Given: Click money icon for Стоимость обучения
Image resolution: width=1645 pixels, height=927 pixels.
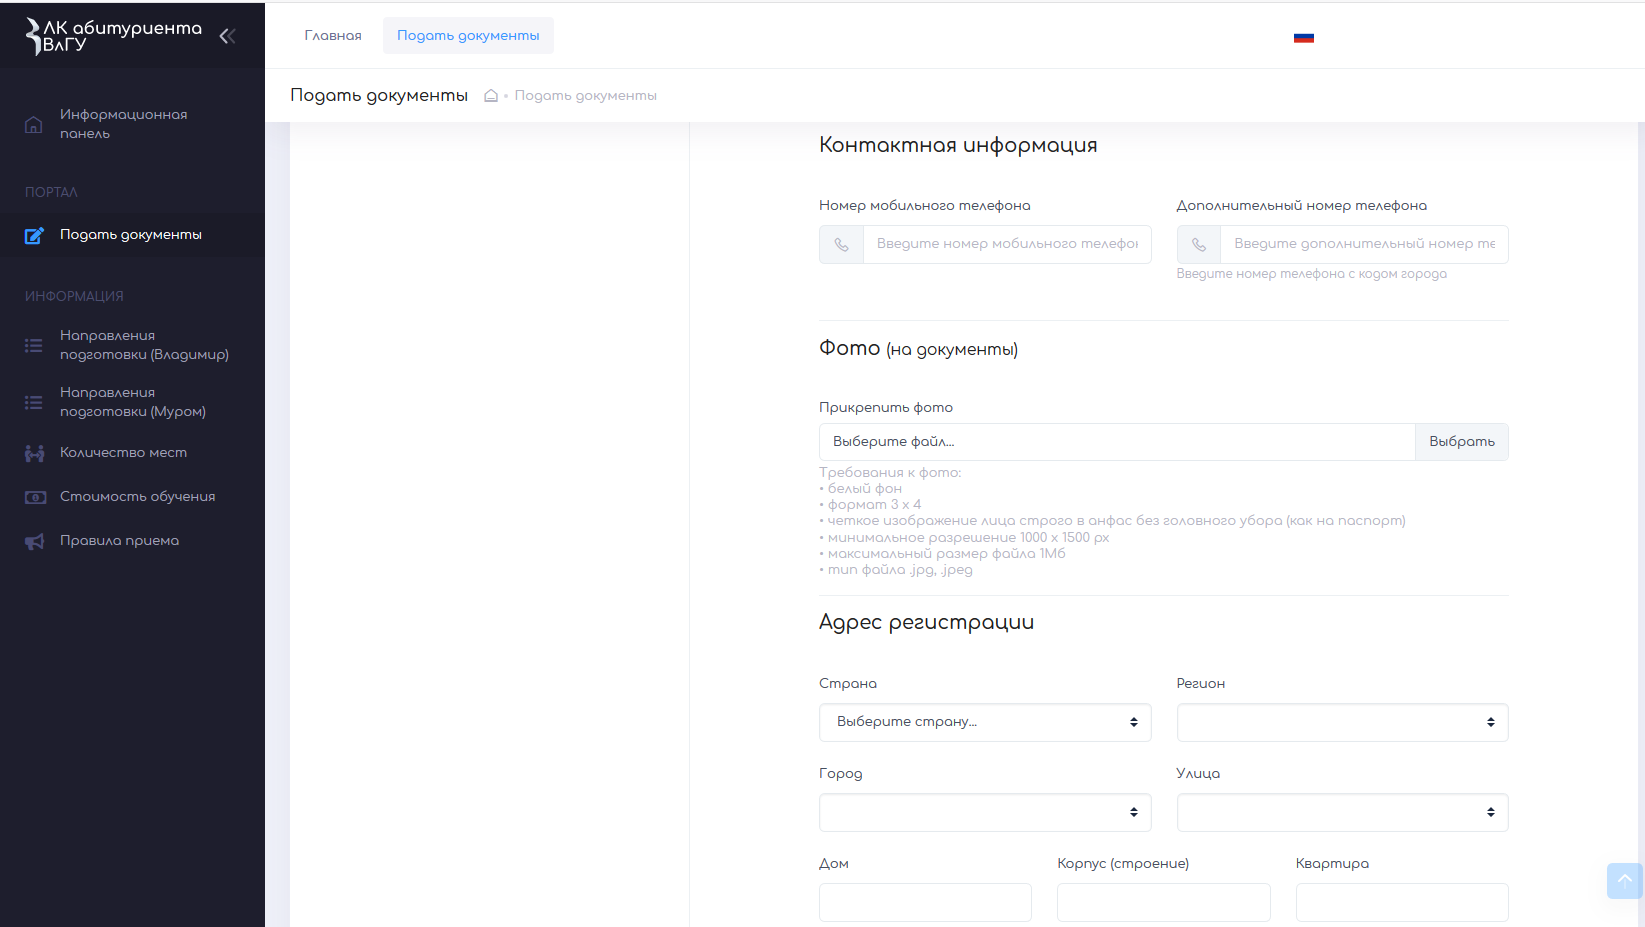Looking at the screenshot, I should 35,497.
